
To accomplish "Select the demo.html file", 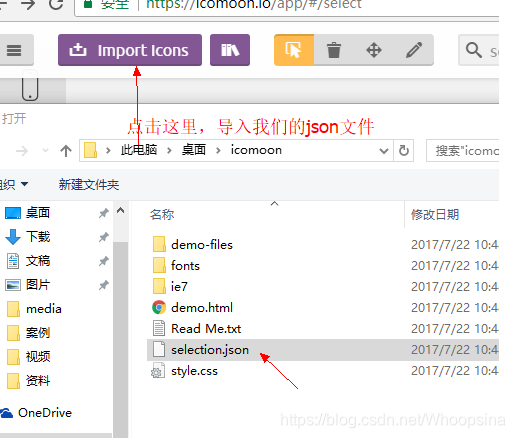I will pos(202,308).
